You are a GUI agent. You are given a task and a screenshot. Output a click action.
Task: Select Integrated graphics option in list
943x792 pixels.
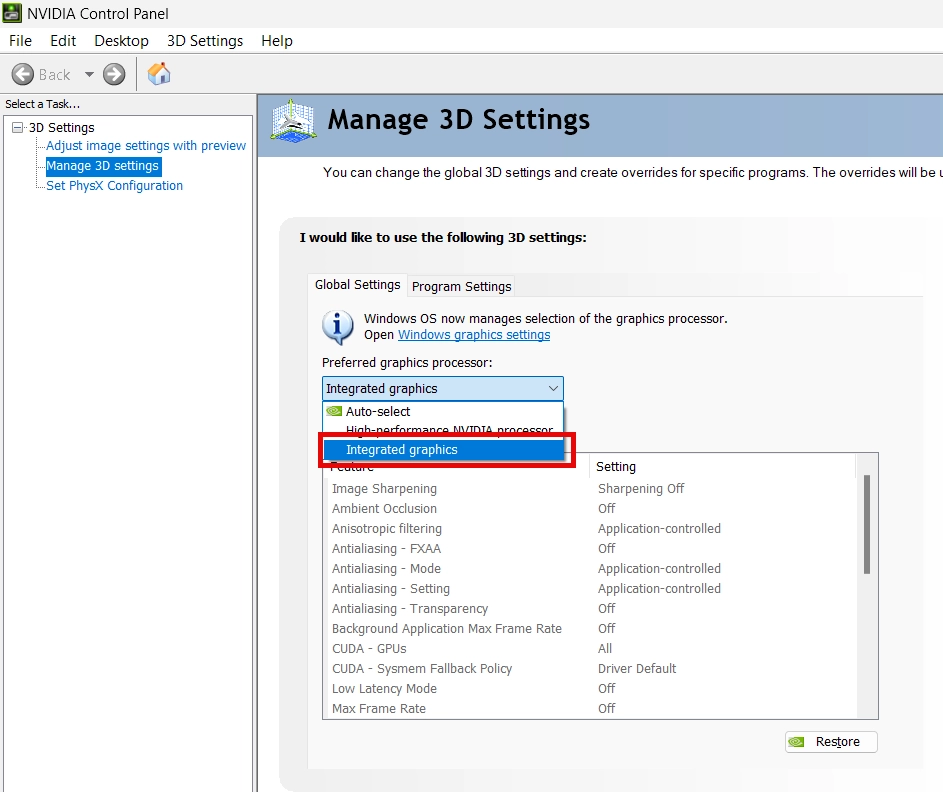402,450
